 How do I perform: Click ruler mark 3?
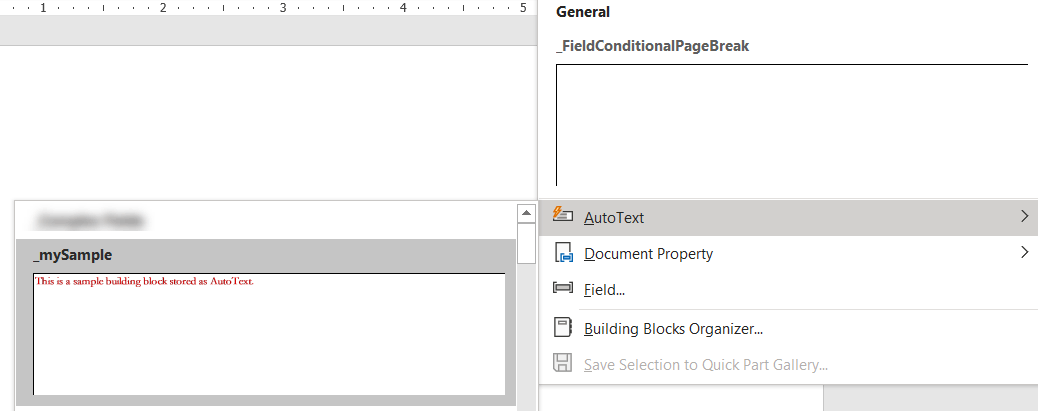283,8
